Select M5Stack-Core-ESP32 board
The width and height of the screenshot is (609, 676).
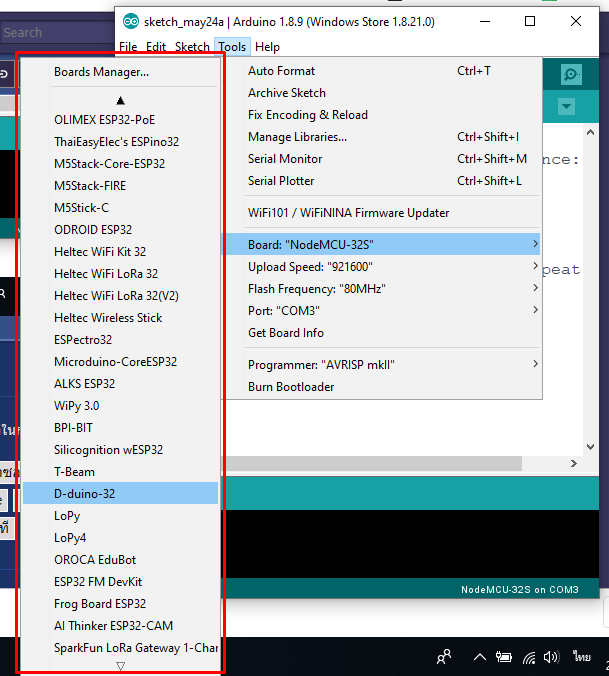[x=121, y=163]
